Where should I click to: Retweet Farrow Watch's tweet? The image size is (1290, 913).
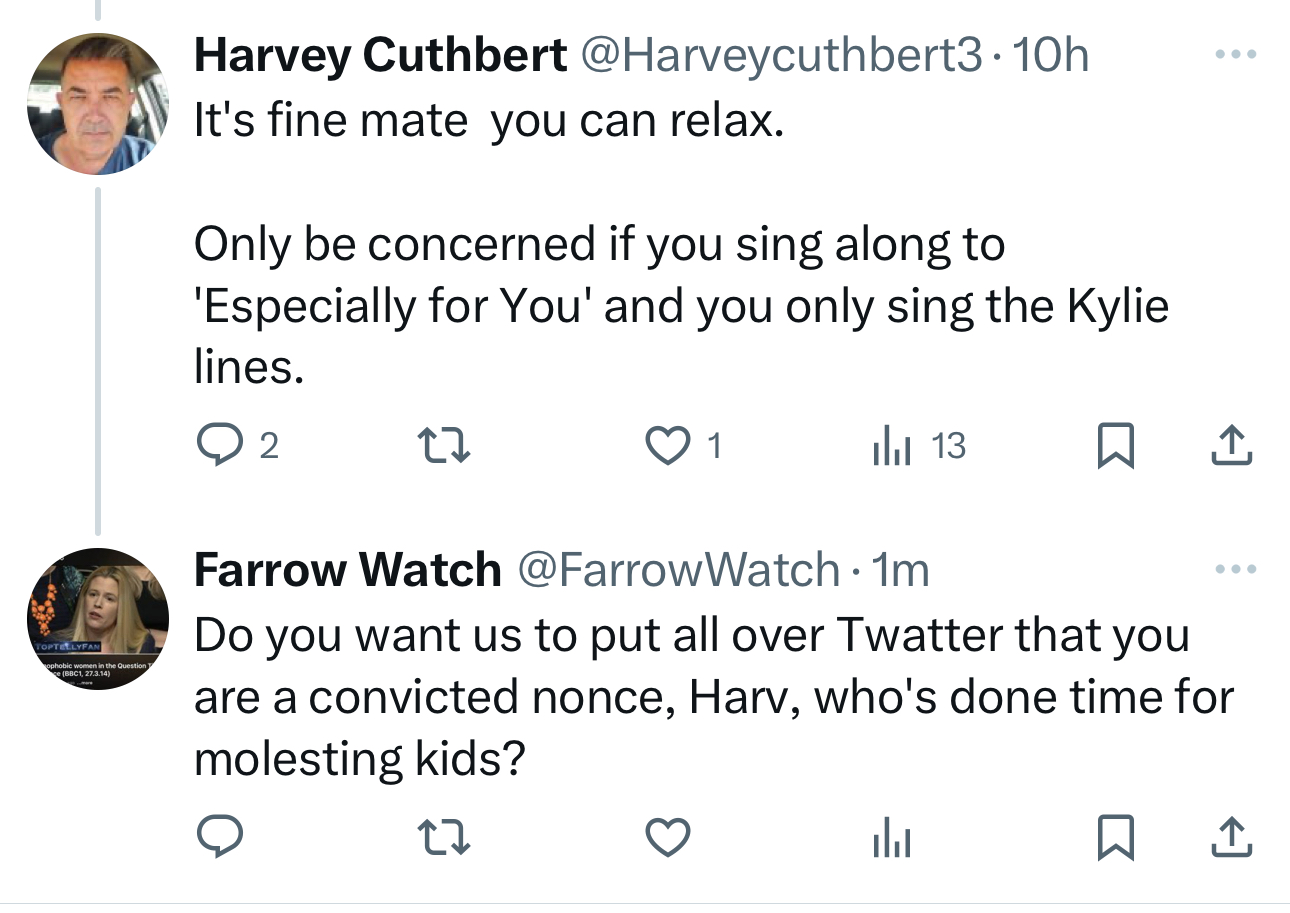(x=443, y=838)
